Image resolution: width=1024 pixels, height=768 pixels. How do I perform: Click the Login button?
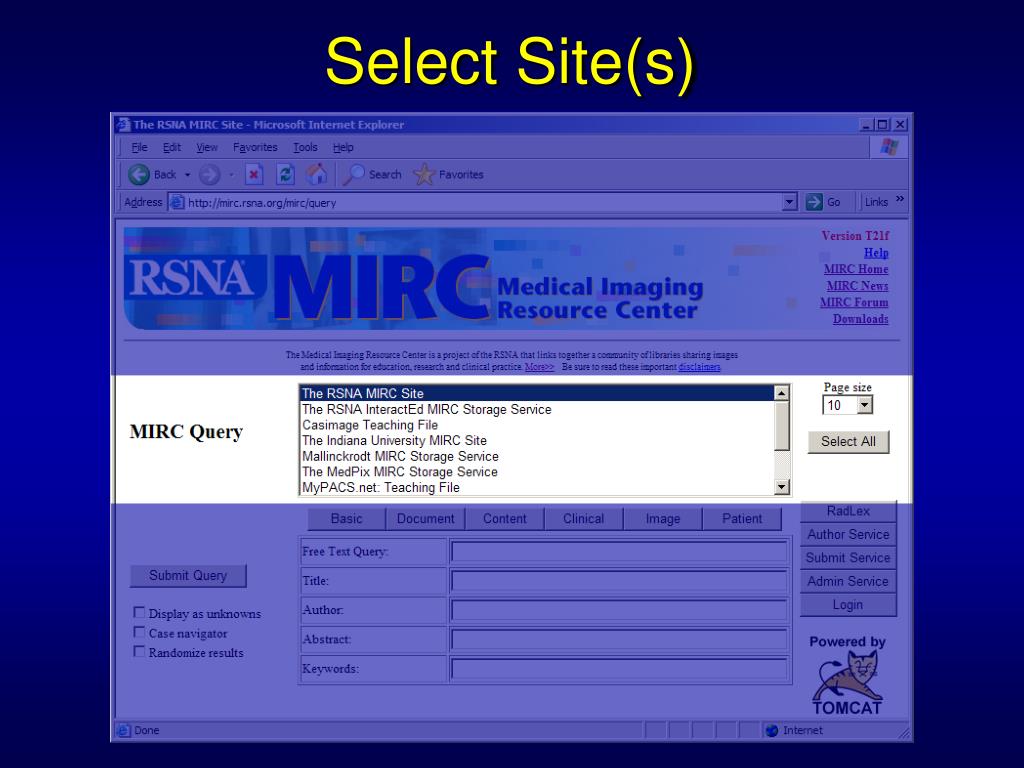click(848, 605)
